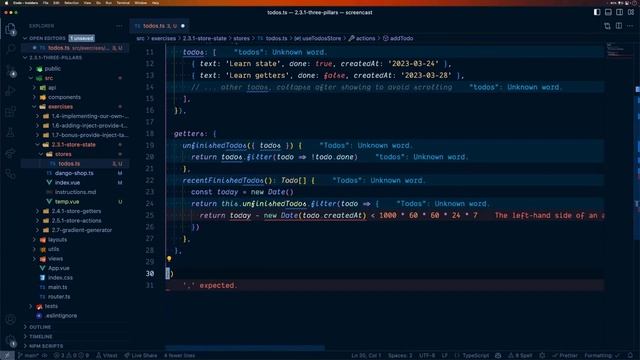
Task: Toggle the bottom panel layout icon
Action: pyautogui.click(x=608, y=12)
